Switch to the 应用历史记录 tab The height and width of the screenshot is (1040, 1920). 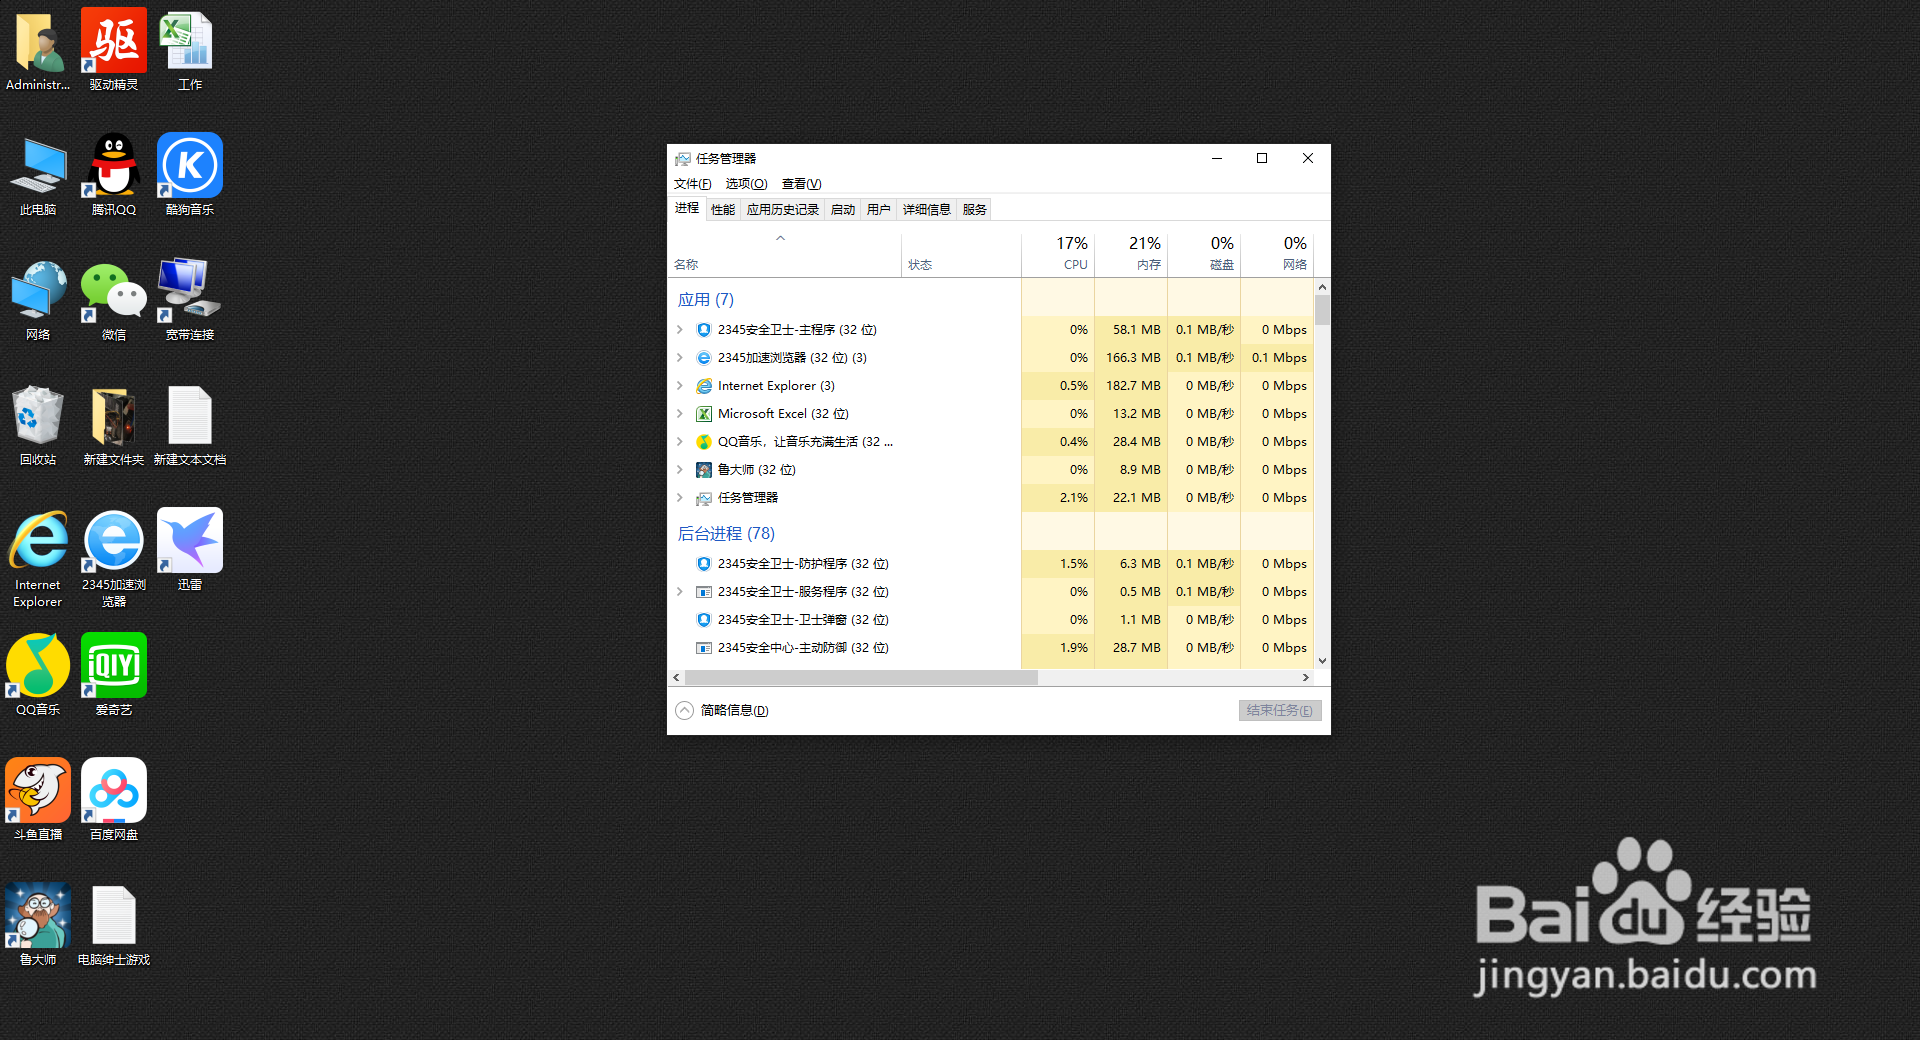783,210
